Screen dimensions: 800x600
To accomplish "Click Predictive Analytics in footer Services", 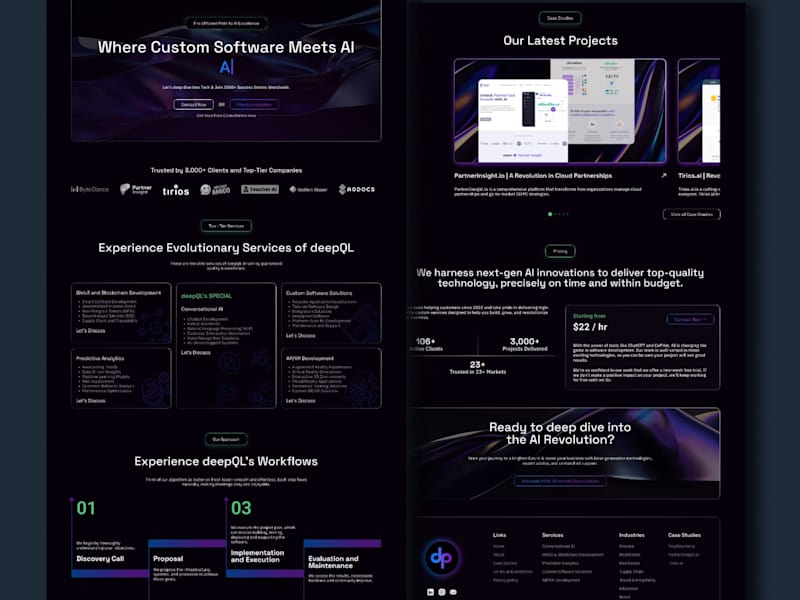I will tap(560, 563).
